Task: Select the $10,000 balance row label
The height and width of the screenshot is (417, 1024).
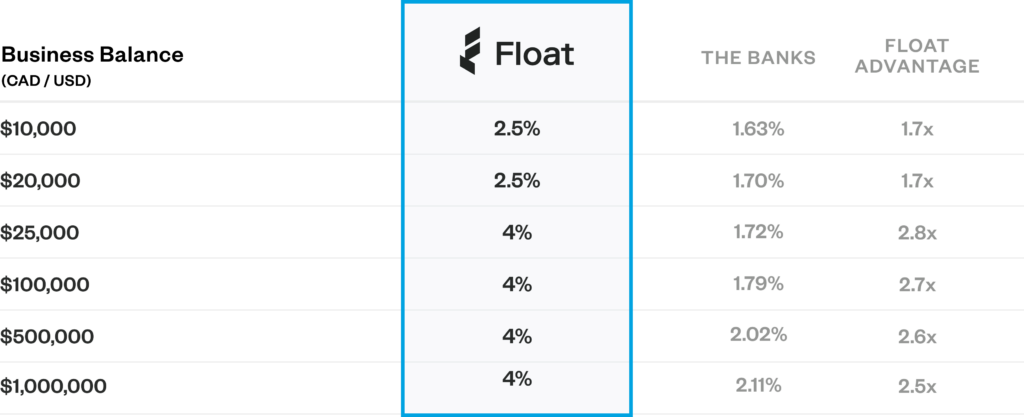Action: 38,129
